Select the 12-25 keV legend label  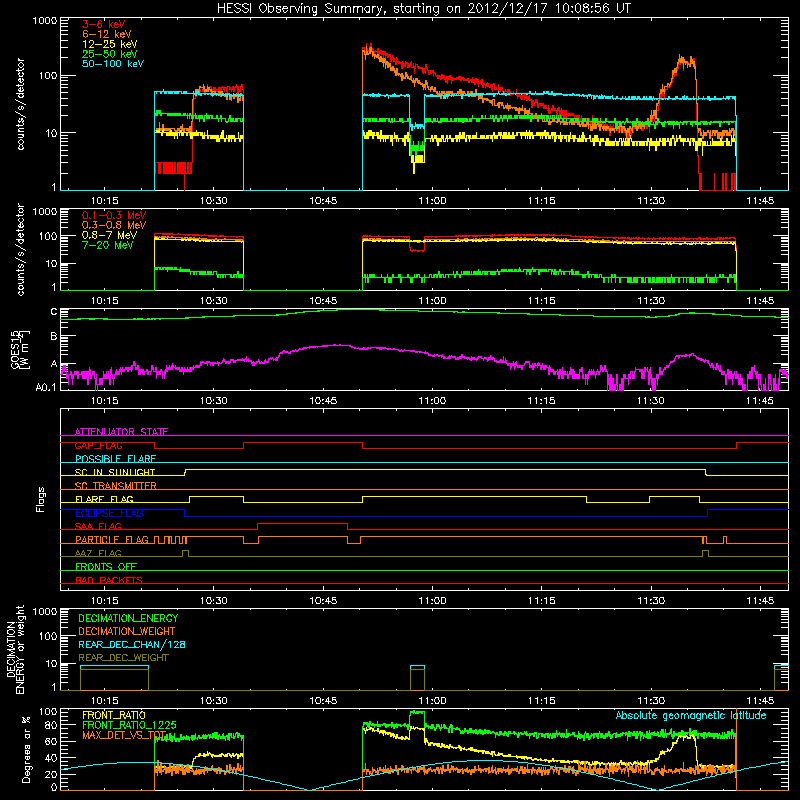[x=110, y=44]
